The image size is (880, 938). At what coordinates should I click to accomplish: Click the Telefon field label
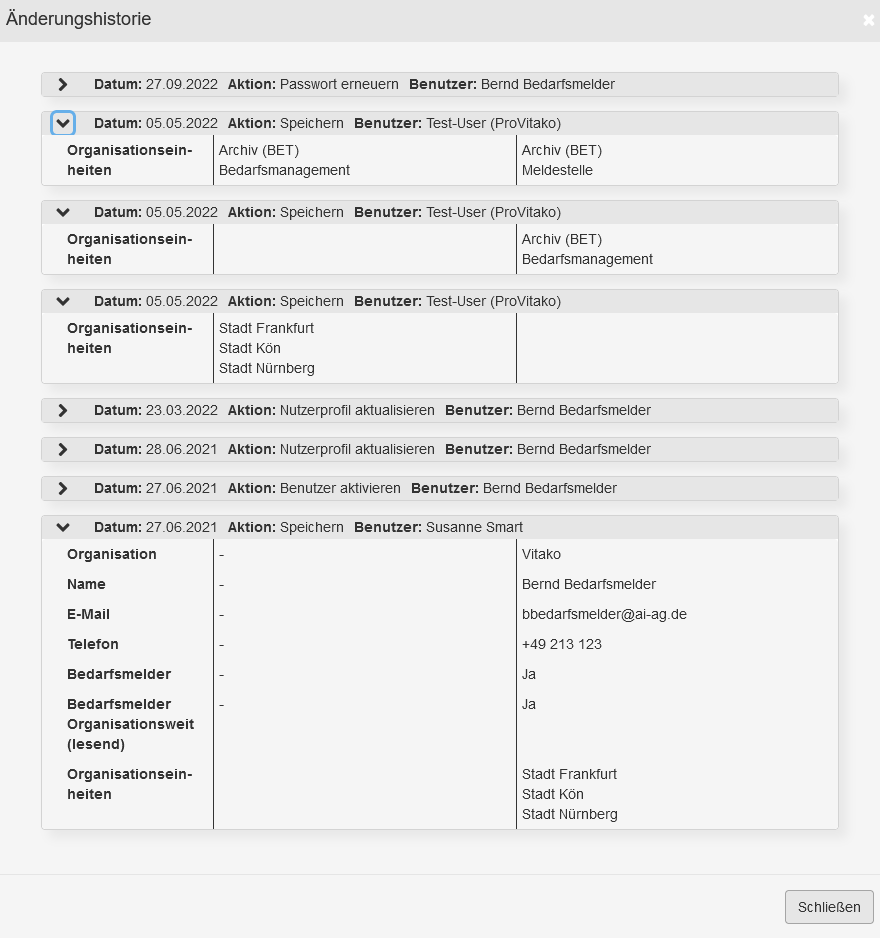pos(92,644)
